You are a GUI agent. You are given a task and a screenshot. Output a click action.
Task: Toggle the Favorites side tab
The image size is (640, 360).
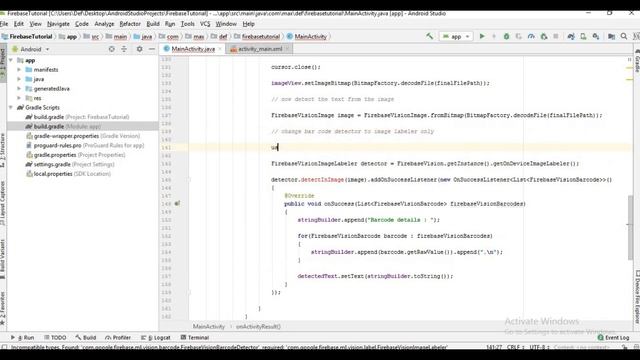(3, 309)
